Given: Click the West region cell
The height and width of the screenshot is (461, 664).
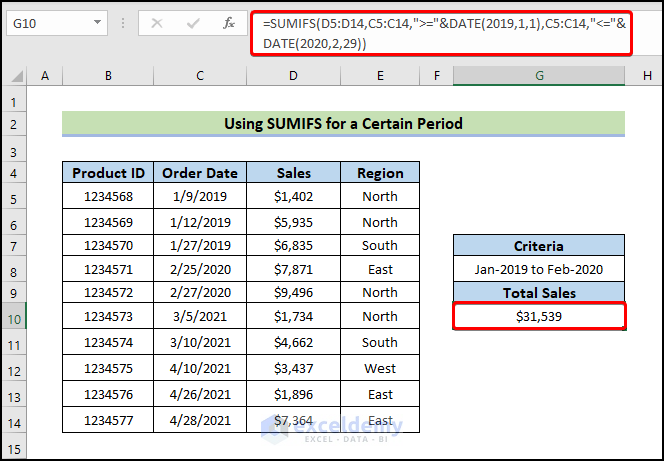Looking at the screenshot, I should point(380,370).
